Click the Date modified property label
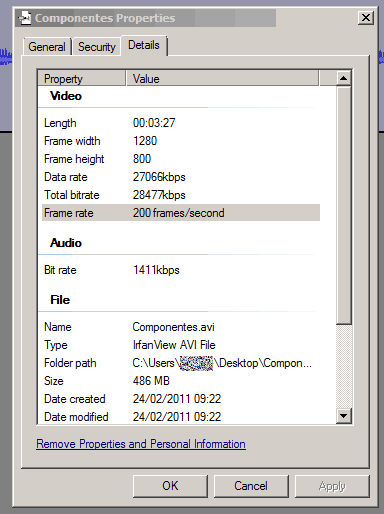Image resolution: width=384 pixels, height=514 pixels. tap(76, 417)
